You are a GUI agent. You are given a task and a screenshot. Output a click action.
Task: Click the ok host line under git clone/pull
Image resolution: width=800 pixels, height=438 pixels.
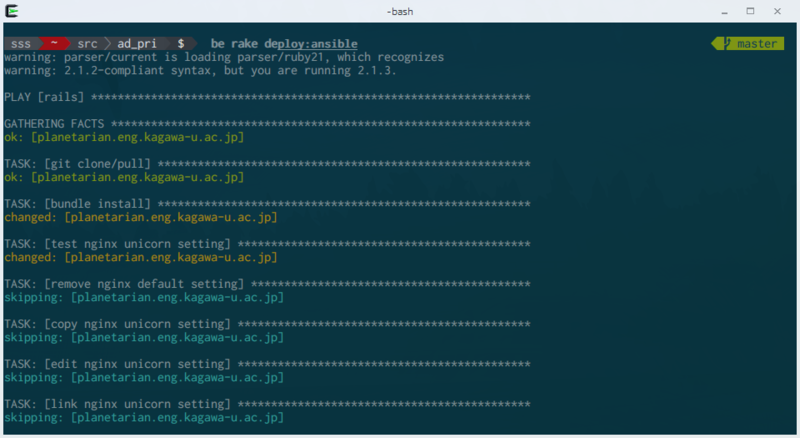pos(124,177)
